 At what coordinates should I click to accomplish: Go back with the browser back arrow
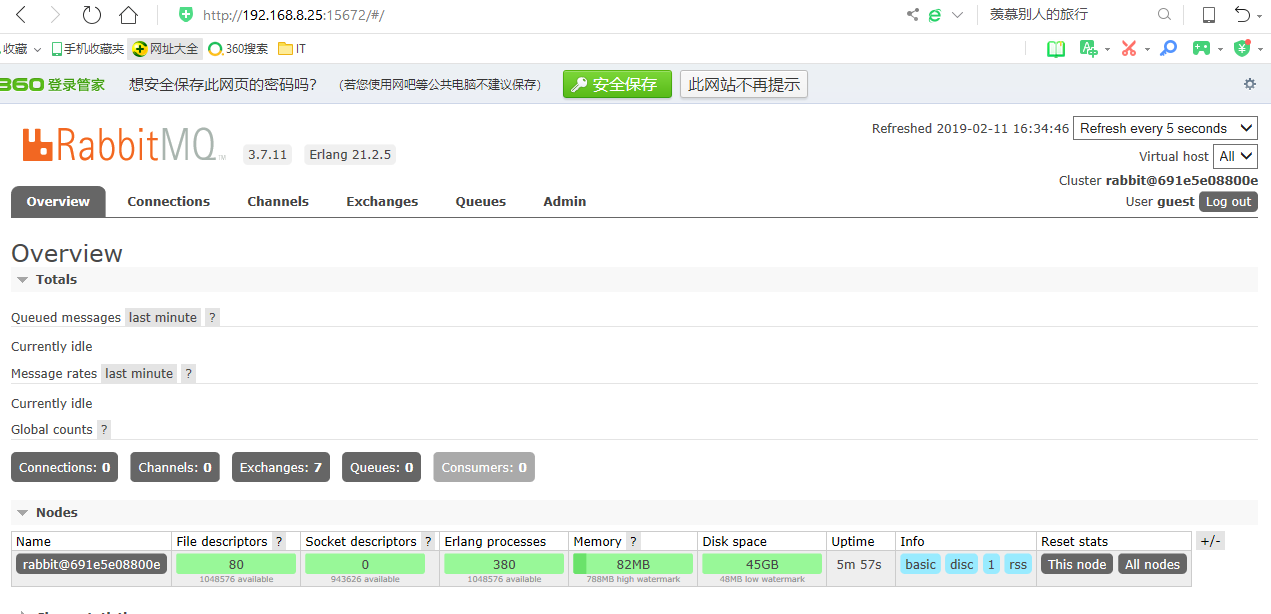(x=22, y=15)
